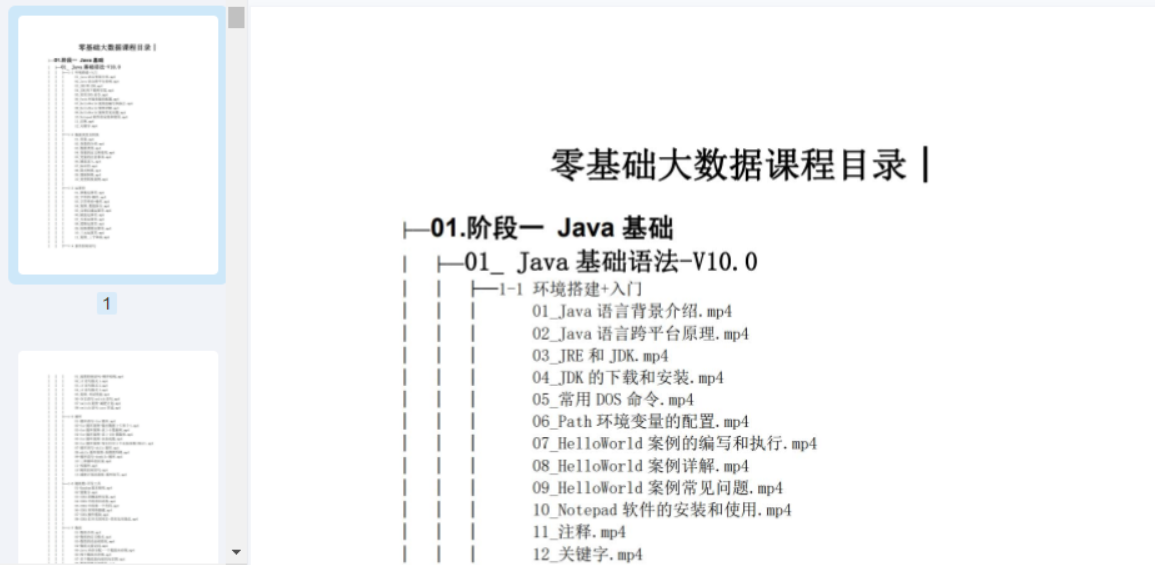Click the title 零基础大数据课程目录

(x=728, y=164)
